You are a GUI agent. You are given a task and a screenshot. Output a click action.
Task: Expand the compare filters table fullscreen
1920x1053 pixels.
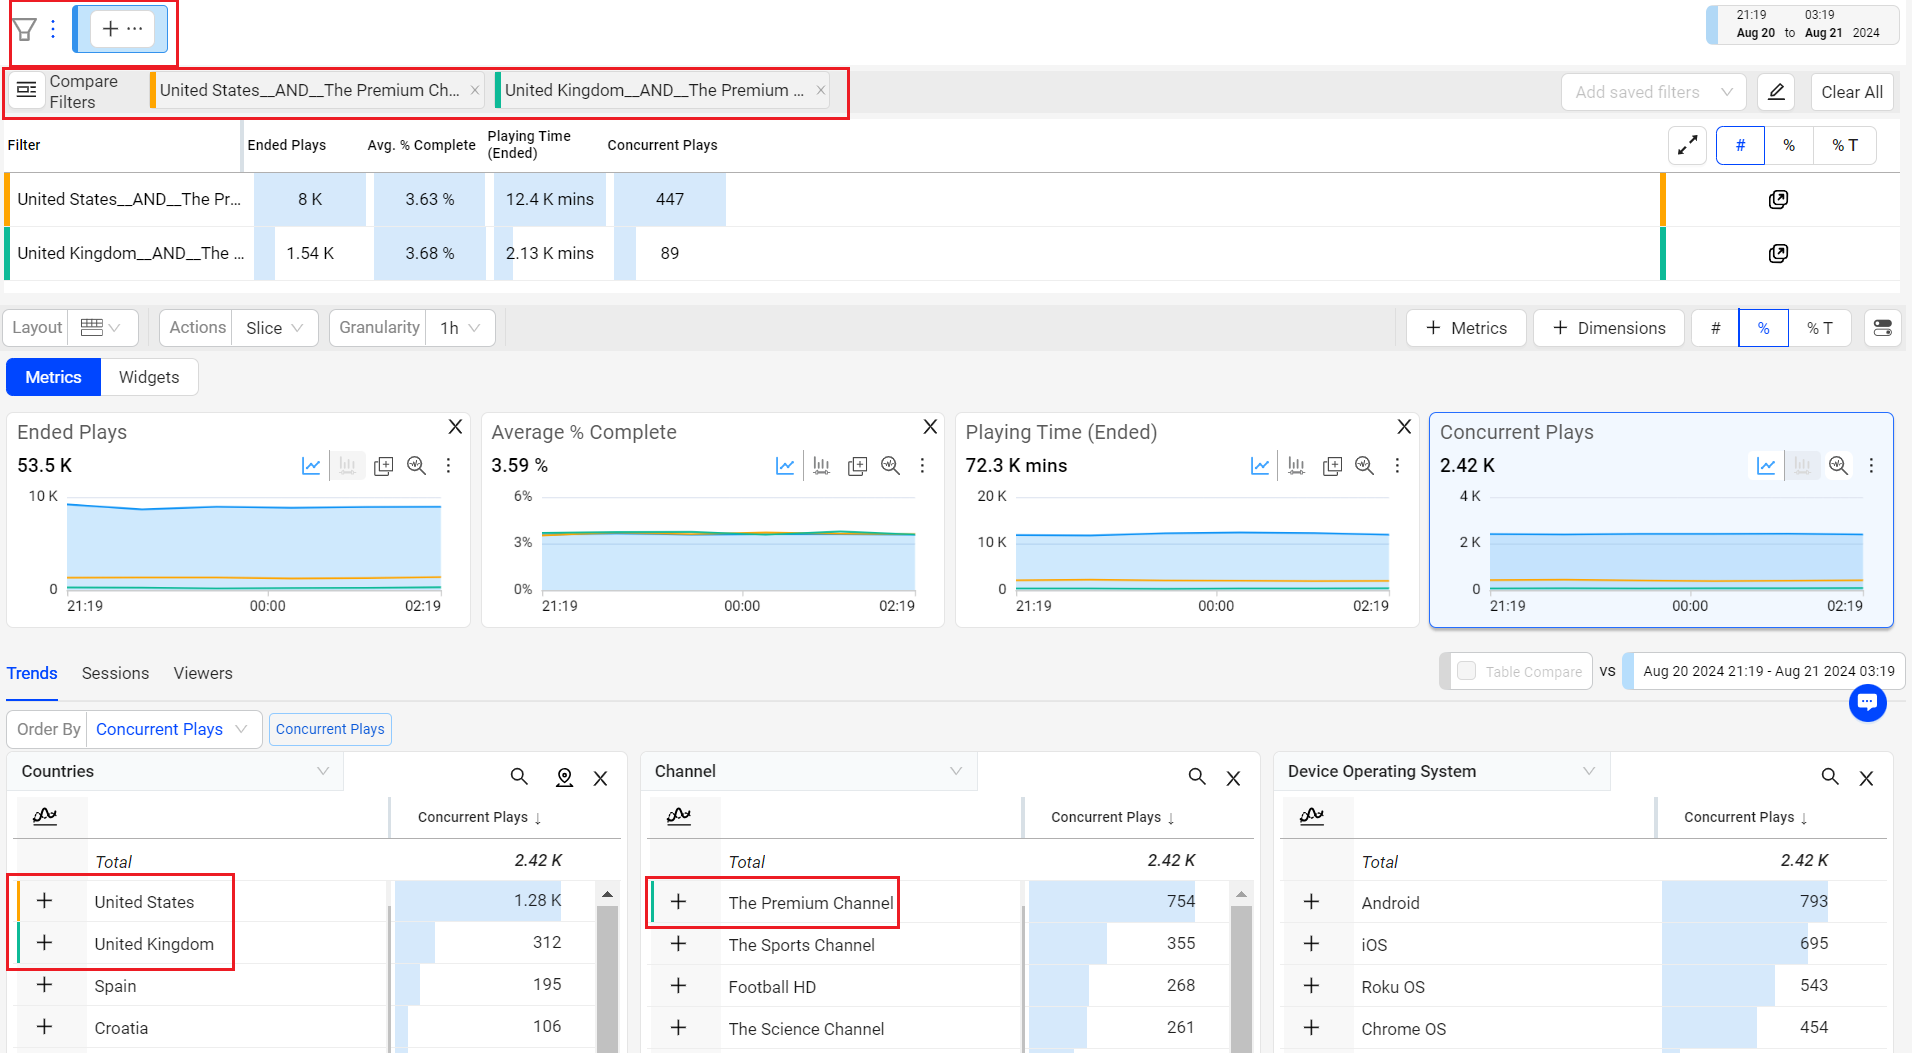click(x=1688, y=146)
